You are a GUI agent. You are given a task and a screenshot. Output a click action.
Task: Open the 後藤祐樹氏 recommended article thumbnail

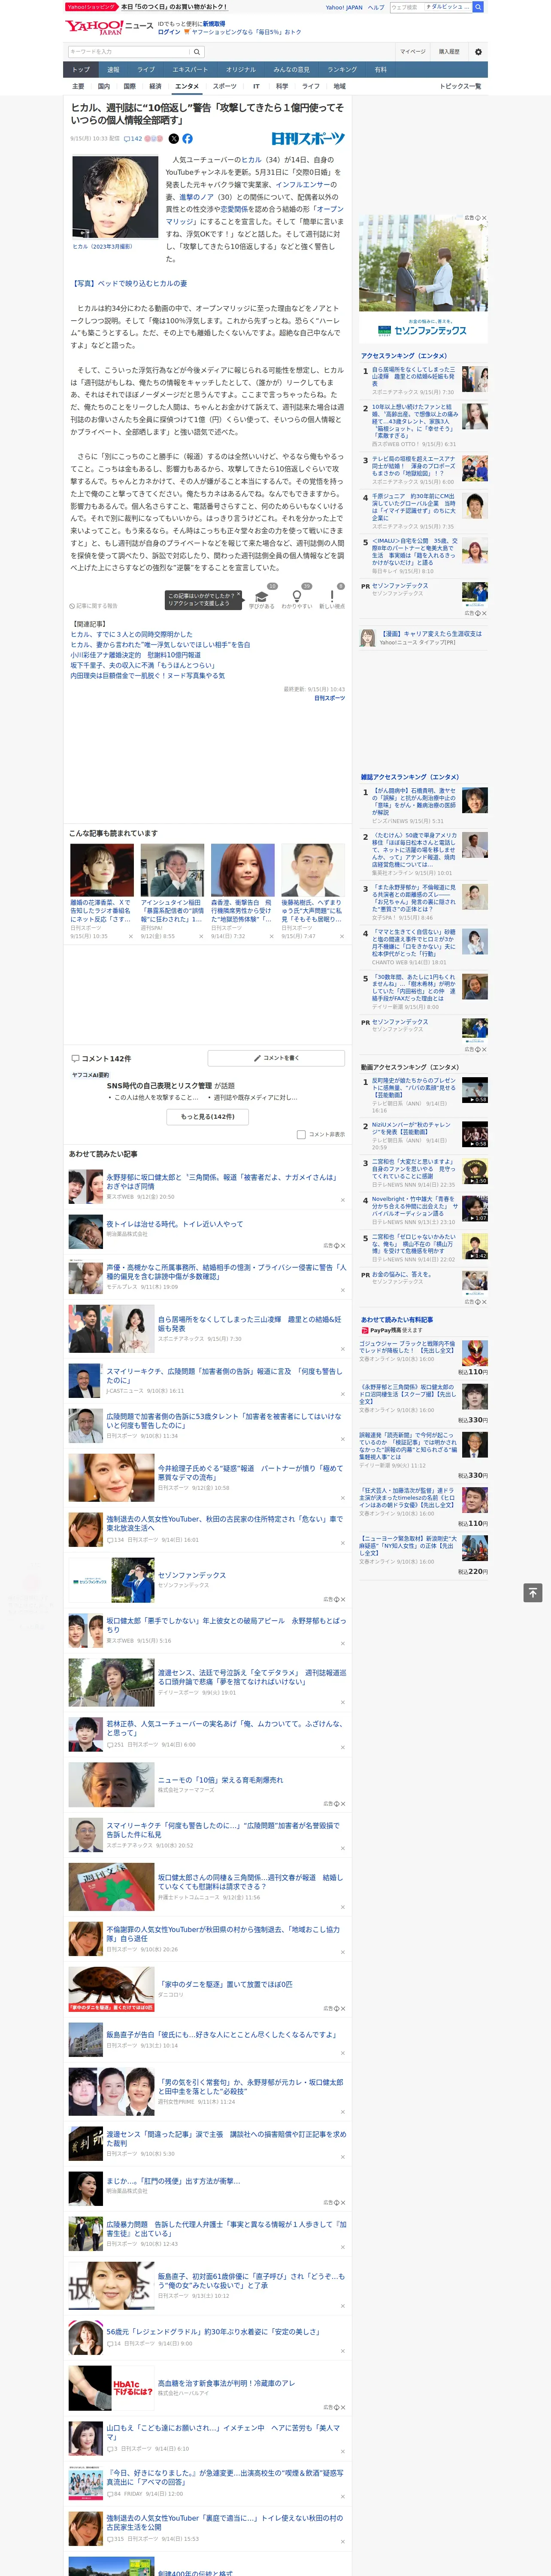coord(313,869)
